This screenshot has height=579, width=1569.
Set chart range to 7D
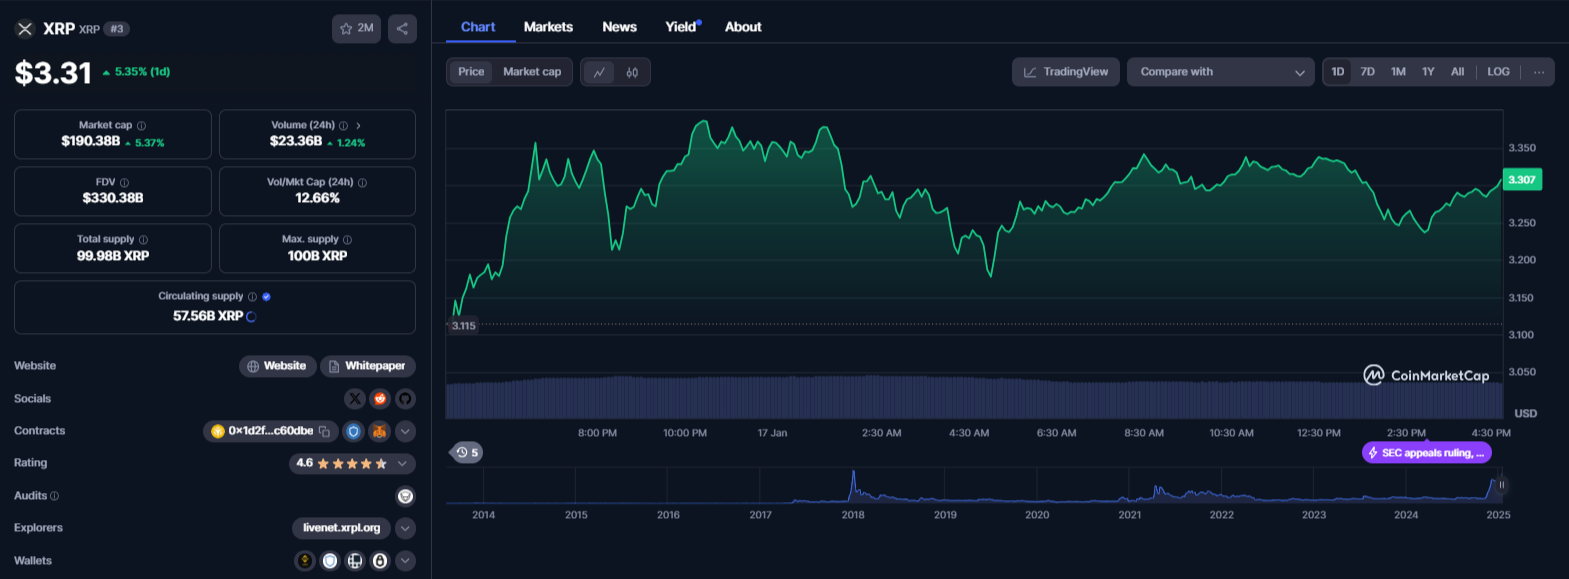(x=1368, y=72)
